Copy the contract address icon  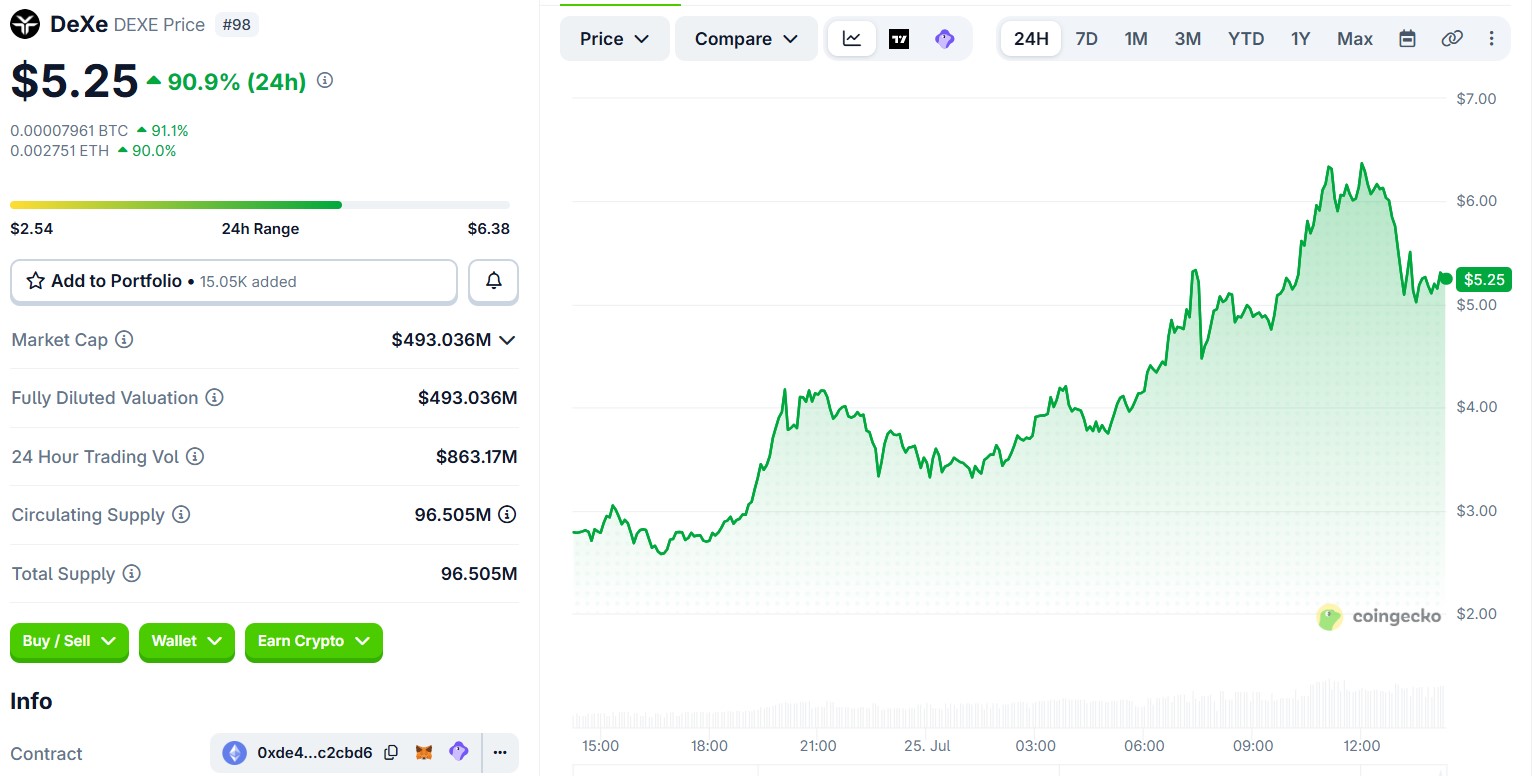point(391,752)
